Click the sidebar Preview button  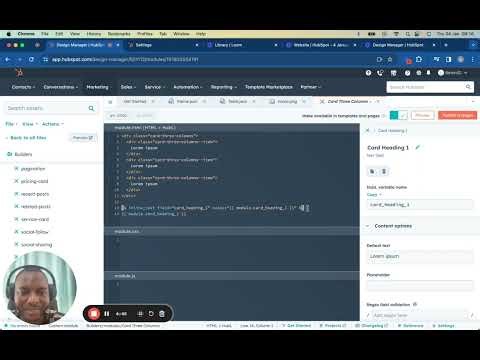coord(83,138)
